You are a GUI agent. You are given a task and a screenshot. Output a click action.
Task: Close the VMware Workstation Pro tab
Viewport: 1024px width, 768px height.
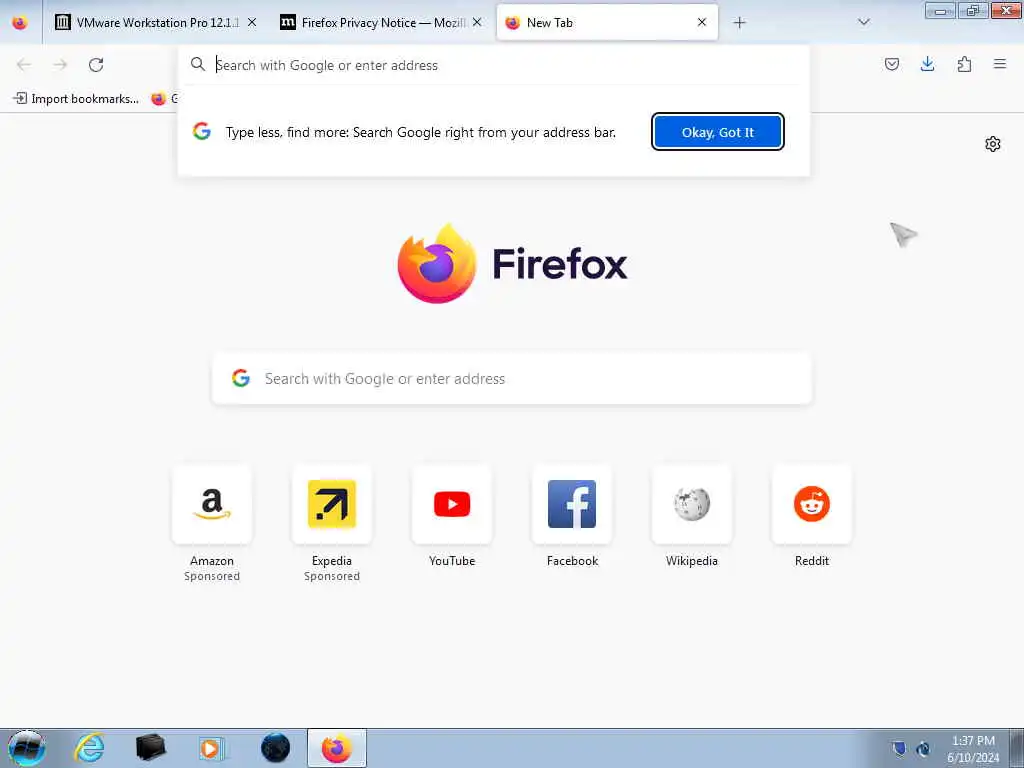point(252,22)
